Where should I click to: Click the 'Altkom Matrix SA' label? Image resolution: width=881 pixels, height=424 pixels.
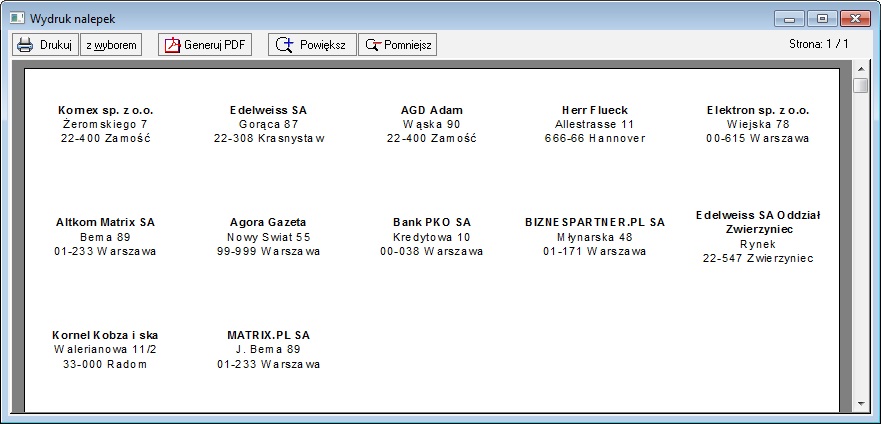click(105, 222)
